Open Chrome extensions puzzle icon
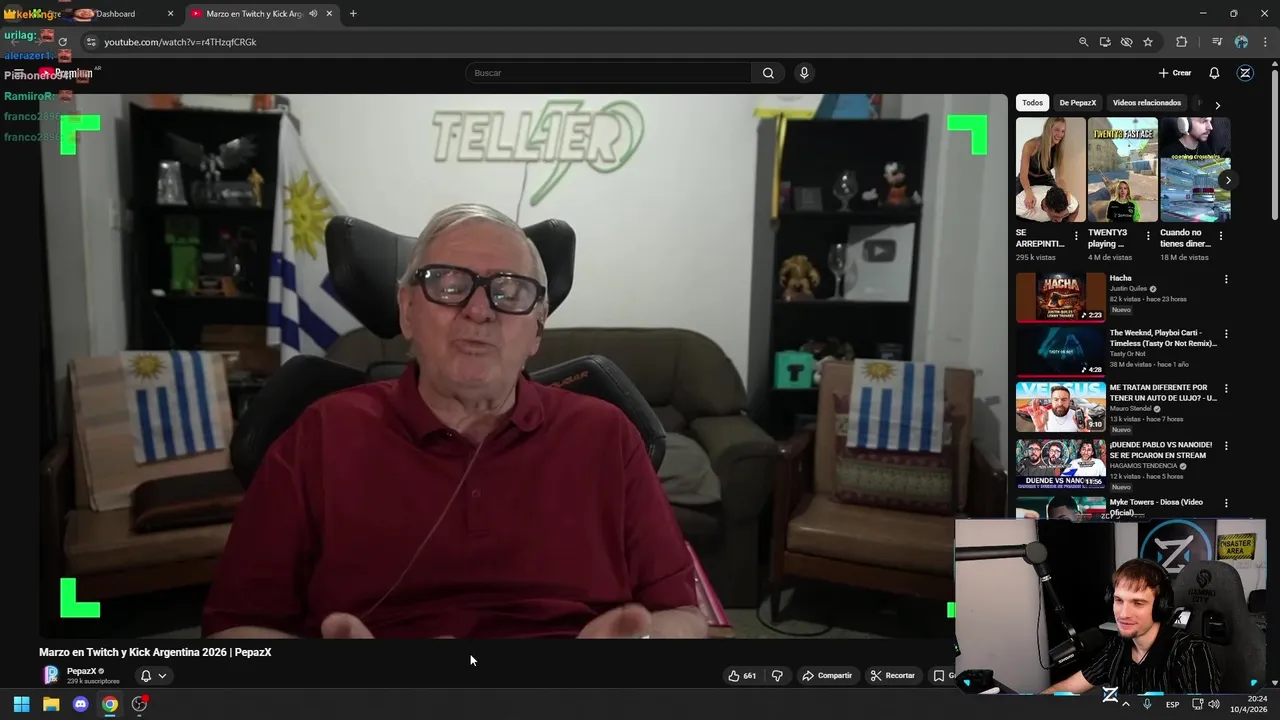Viewport: 1280px width, 720px height. coord(1181,42)
